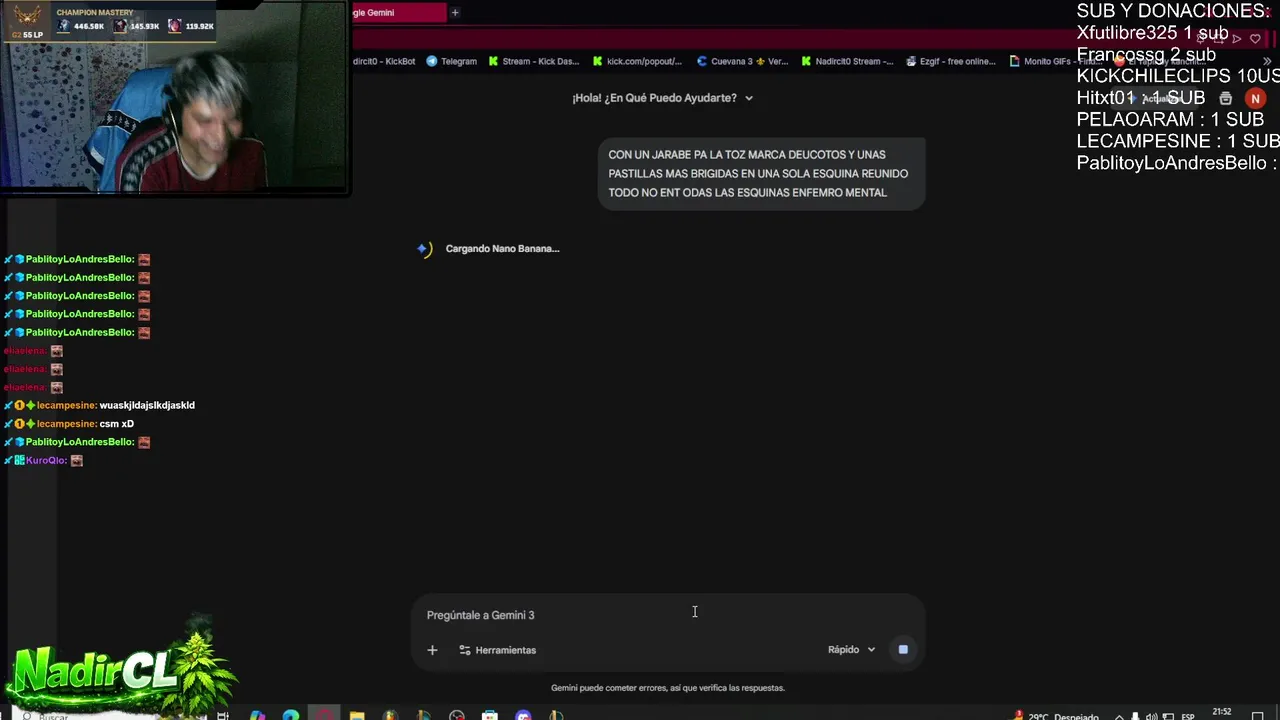This screenshot has width=1280, height=720.
Task: Stop the Gemini response generation
Action: pos(903,650)
